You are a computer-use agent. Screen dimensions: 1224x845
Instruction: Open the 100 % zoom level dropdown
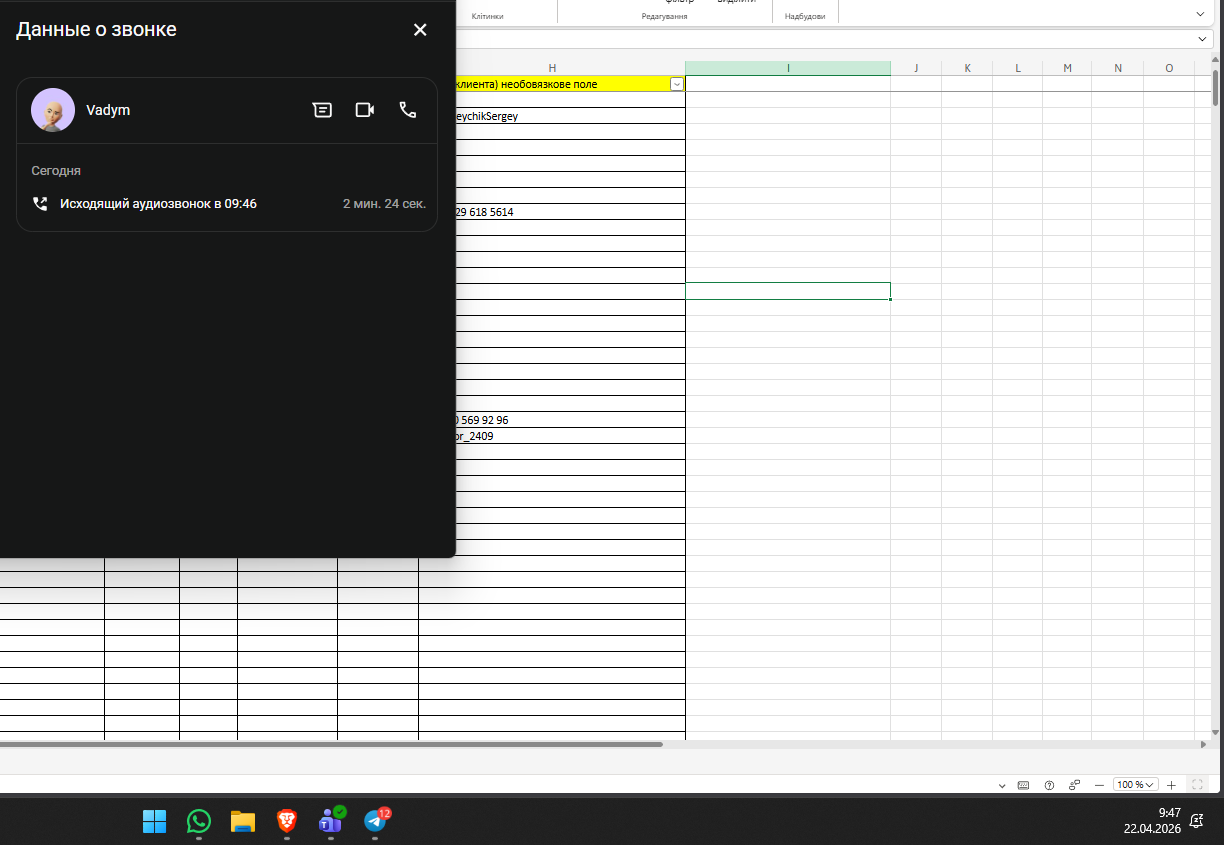pos(1136,785)
